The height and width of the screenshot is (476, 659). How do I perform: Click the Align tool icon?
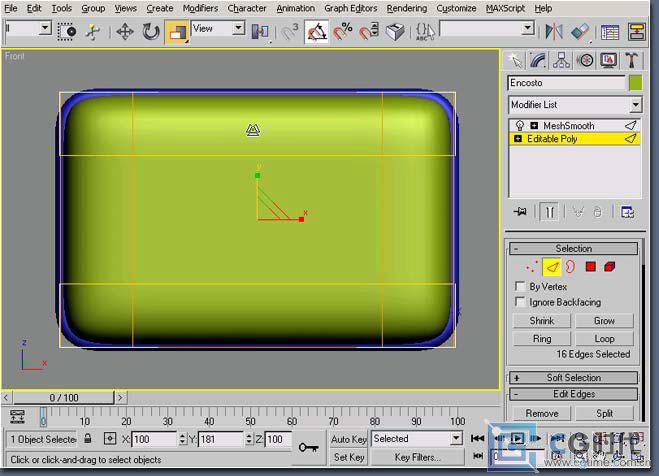click(580, 32)
